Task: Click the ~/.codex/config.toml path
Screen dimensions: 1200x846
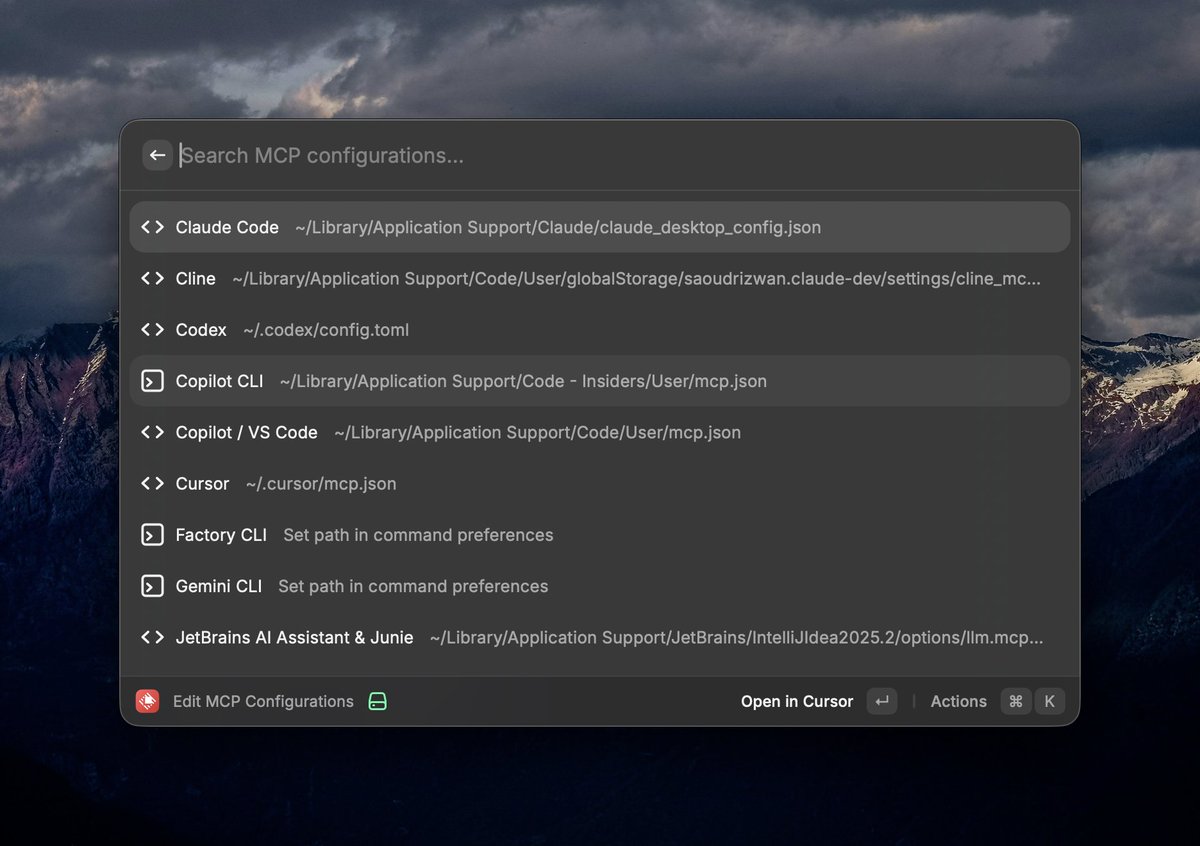Action: (x=326, y=330)
